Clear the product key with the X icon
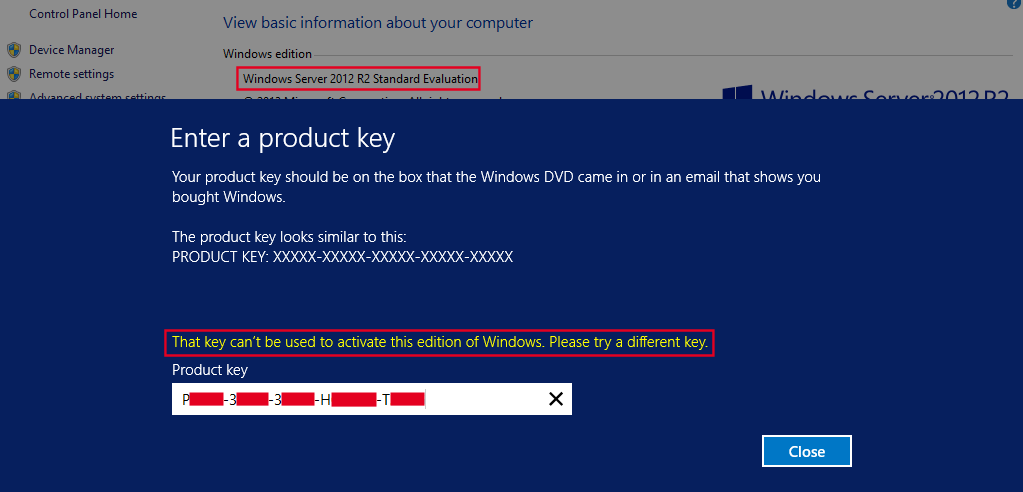Image resolution: width=1023 pixels, height=492 pixels. click(x=556, y=399)
